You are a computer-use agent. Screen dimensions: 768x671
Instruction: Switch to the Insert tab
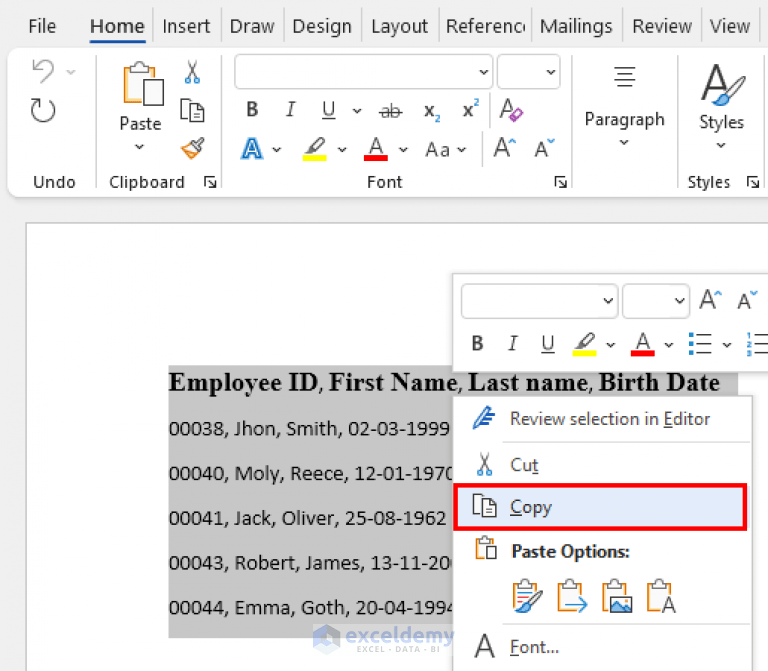point(186,26)
